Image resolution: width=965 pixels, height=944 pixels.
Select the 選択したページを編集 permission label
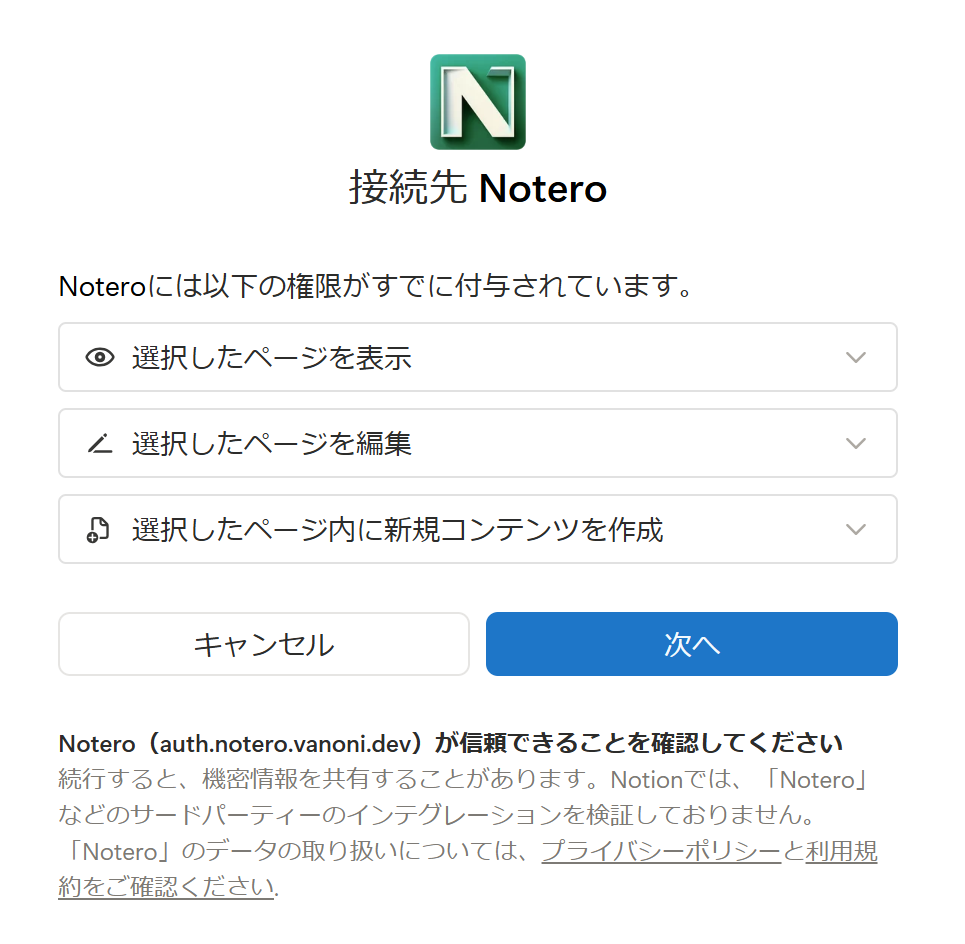pyautogui.click(x=272, y=444)
